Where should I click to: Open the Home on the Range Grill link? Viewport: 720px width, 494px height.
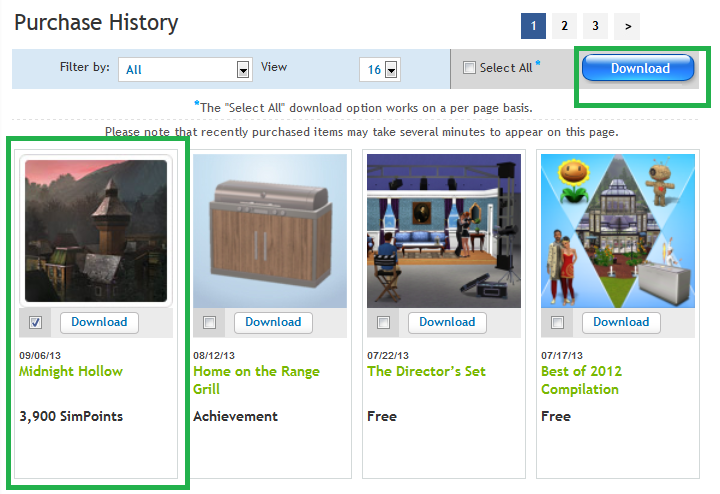click(x=256, y=380)
